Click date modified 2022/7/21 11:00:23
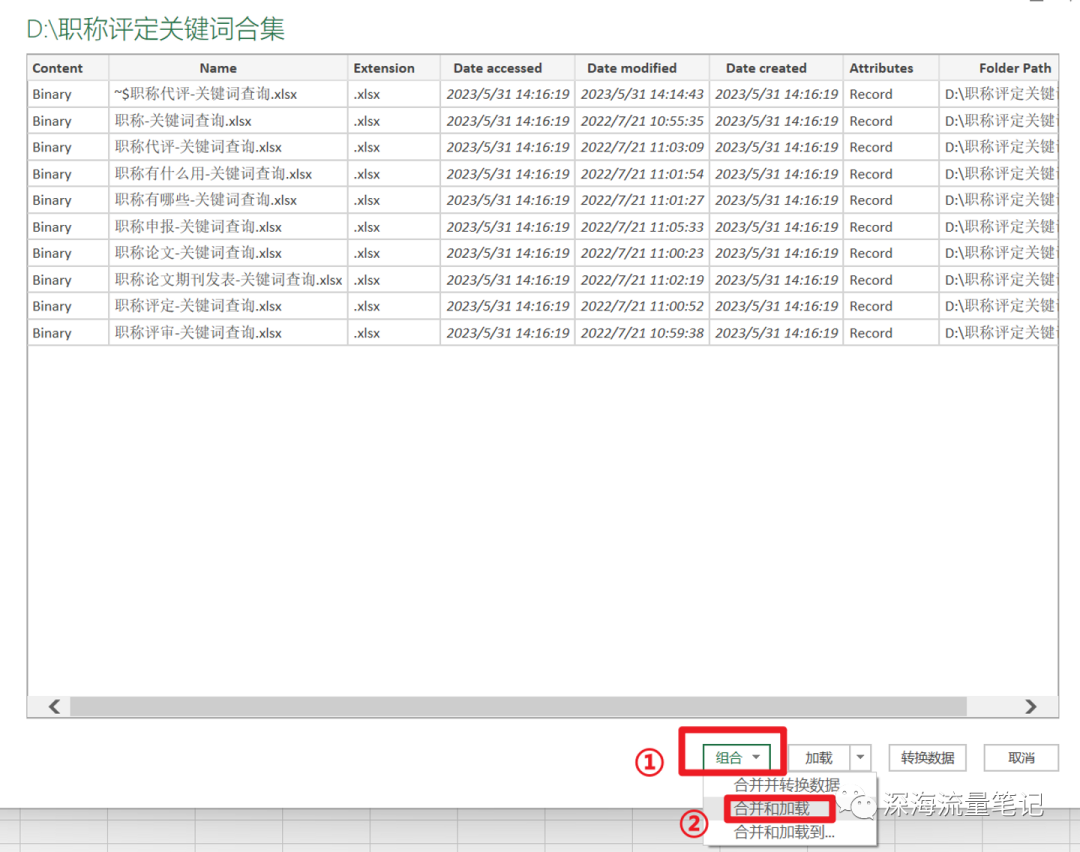This screenshot has height=852, width=1080. 642,253
